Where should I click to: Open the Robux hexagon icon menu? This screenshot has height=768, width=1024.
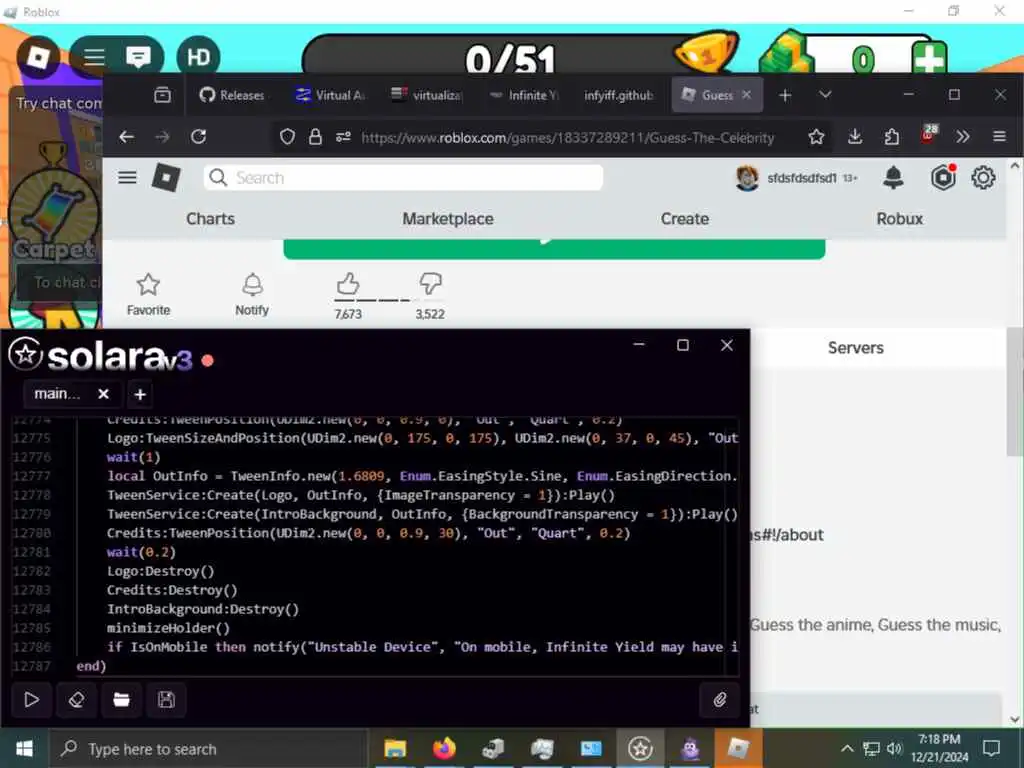click(x=943, y=178)
